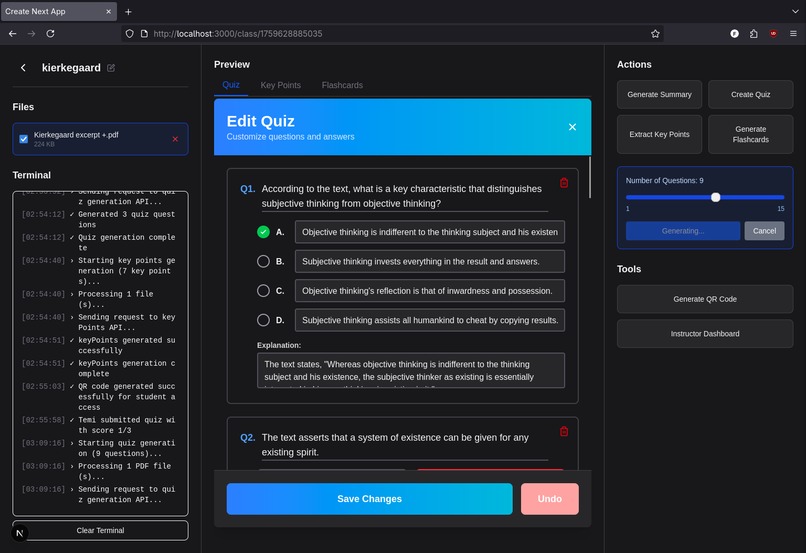This screenshot has width=806, height=553.
Task: Edit answer C text for Q1
Action: (430, 291)
